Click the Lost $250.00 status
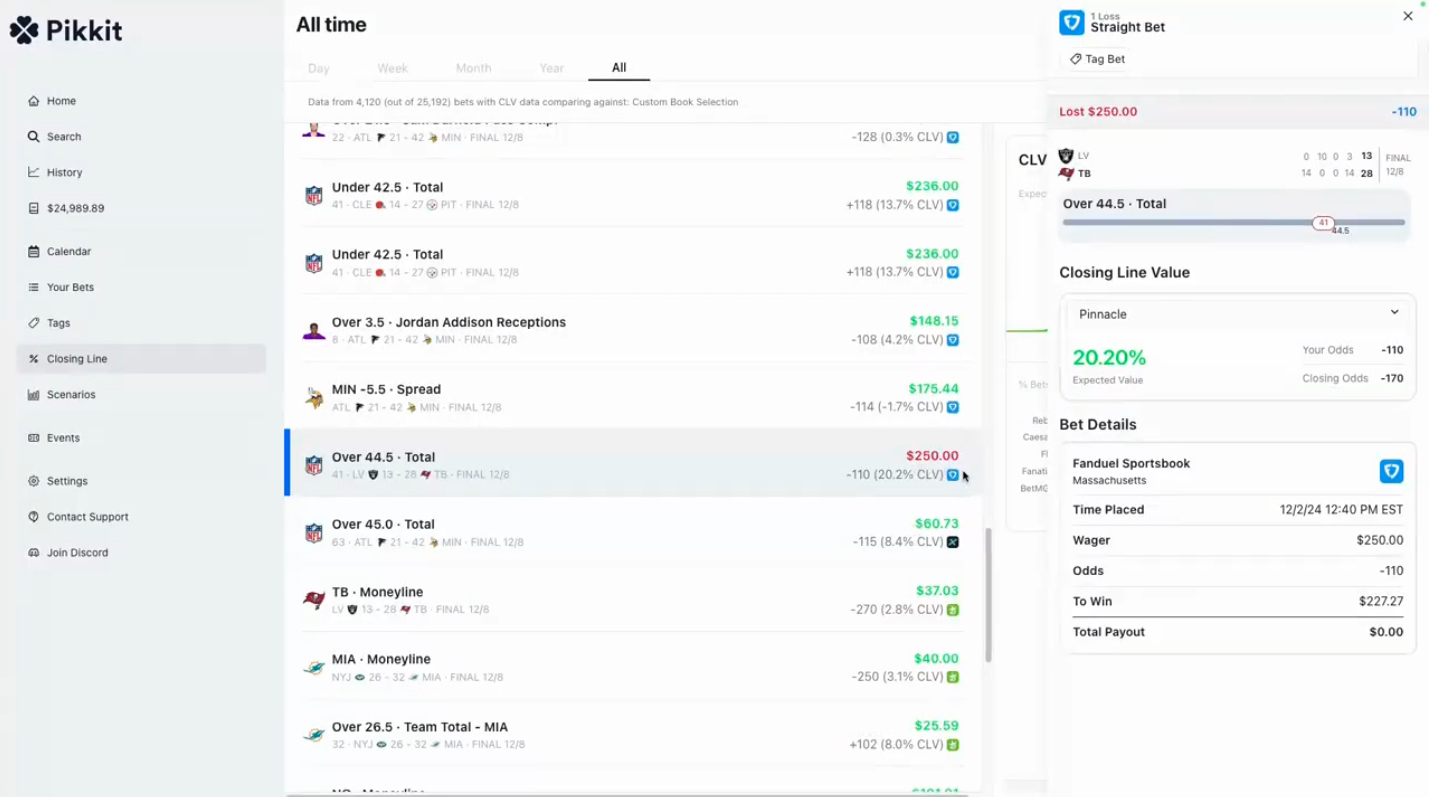1429x797 pixels. pos(1098,112)
